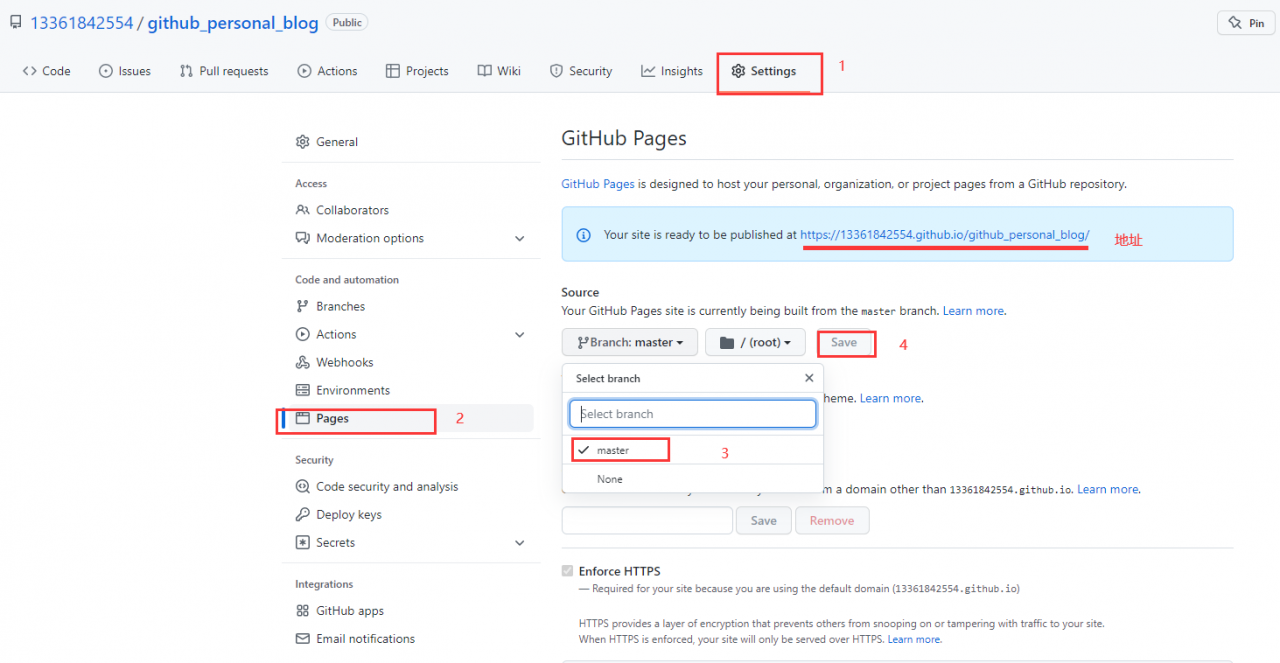Open Collaborators settings
The height and width of the screenshot is (663, 1280).
352,210
